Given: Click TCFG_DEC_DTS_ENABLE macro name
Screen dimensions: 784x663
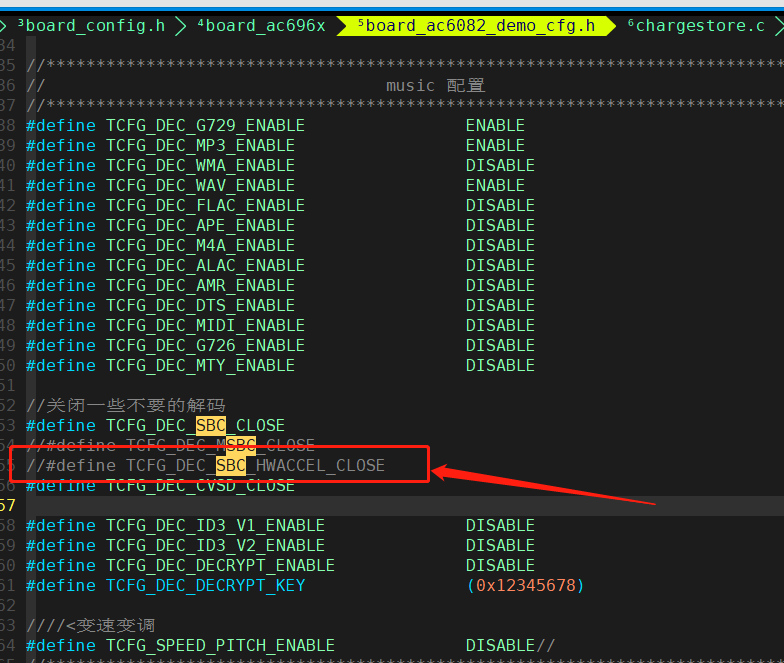Looking at the screenshot, I should 200,306.
